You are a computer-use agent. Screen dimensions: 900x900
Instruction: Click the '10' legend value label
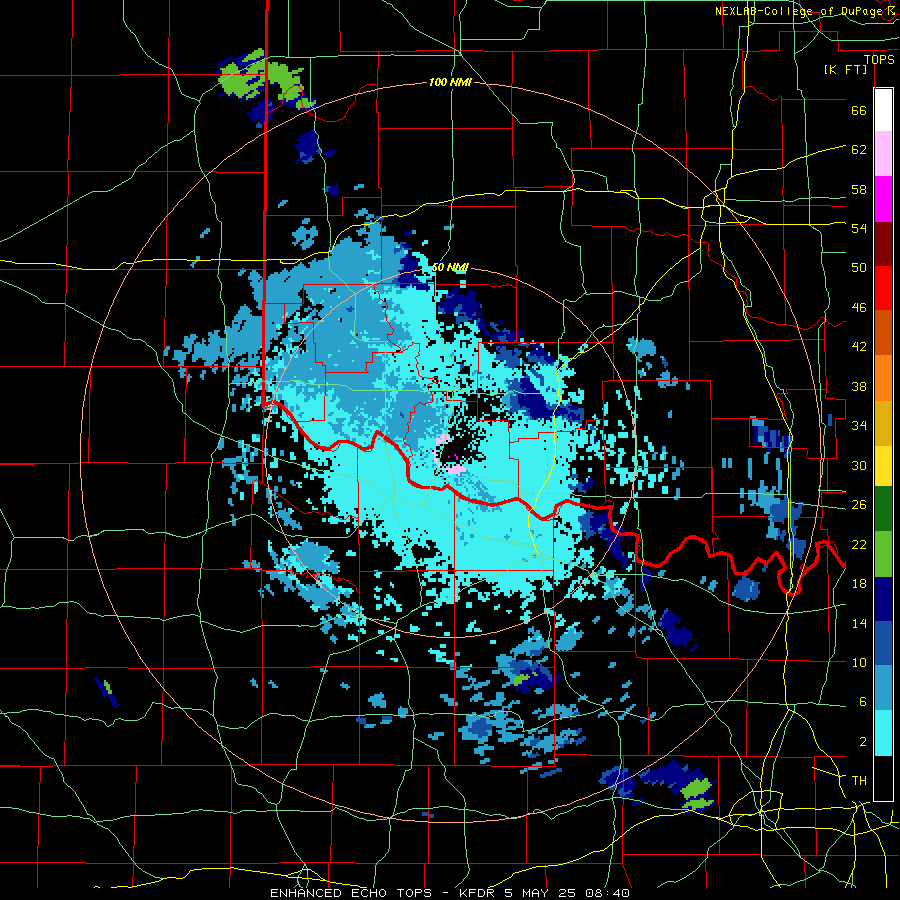click(859, 662)
